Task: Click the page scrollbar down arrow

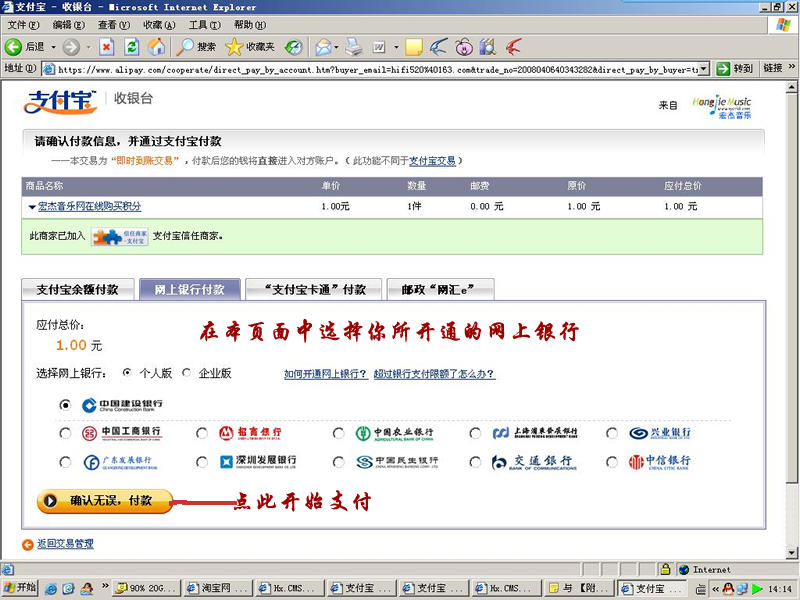Action: (x=791, y=553)
